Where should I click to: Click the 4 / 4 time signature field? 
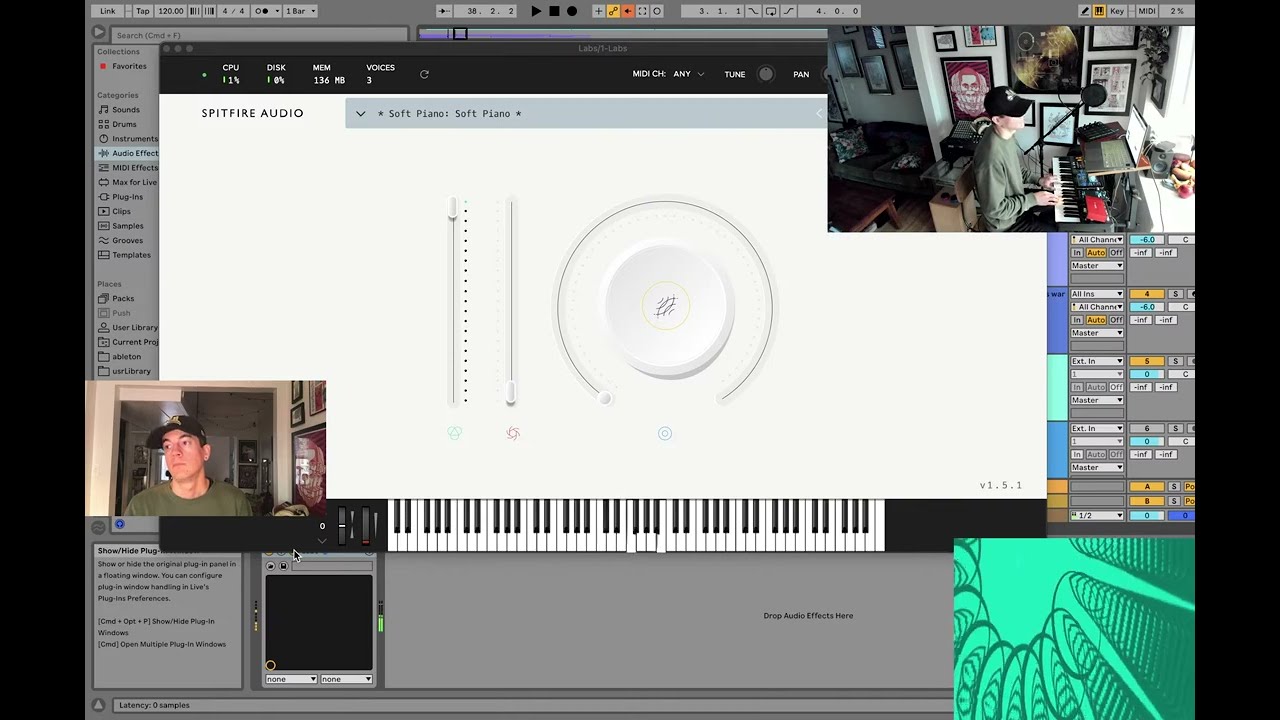pos(233,11)
